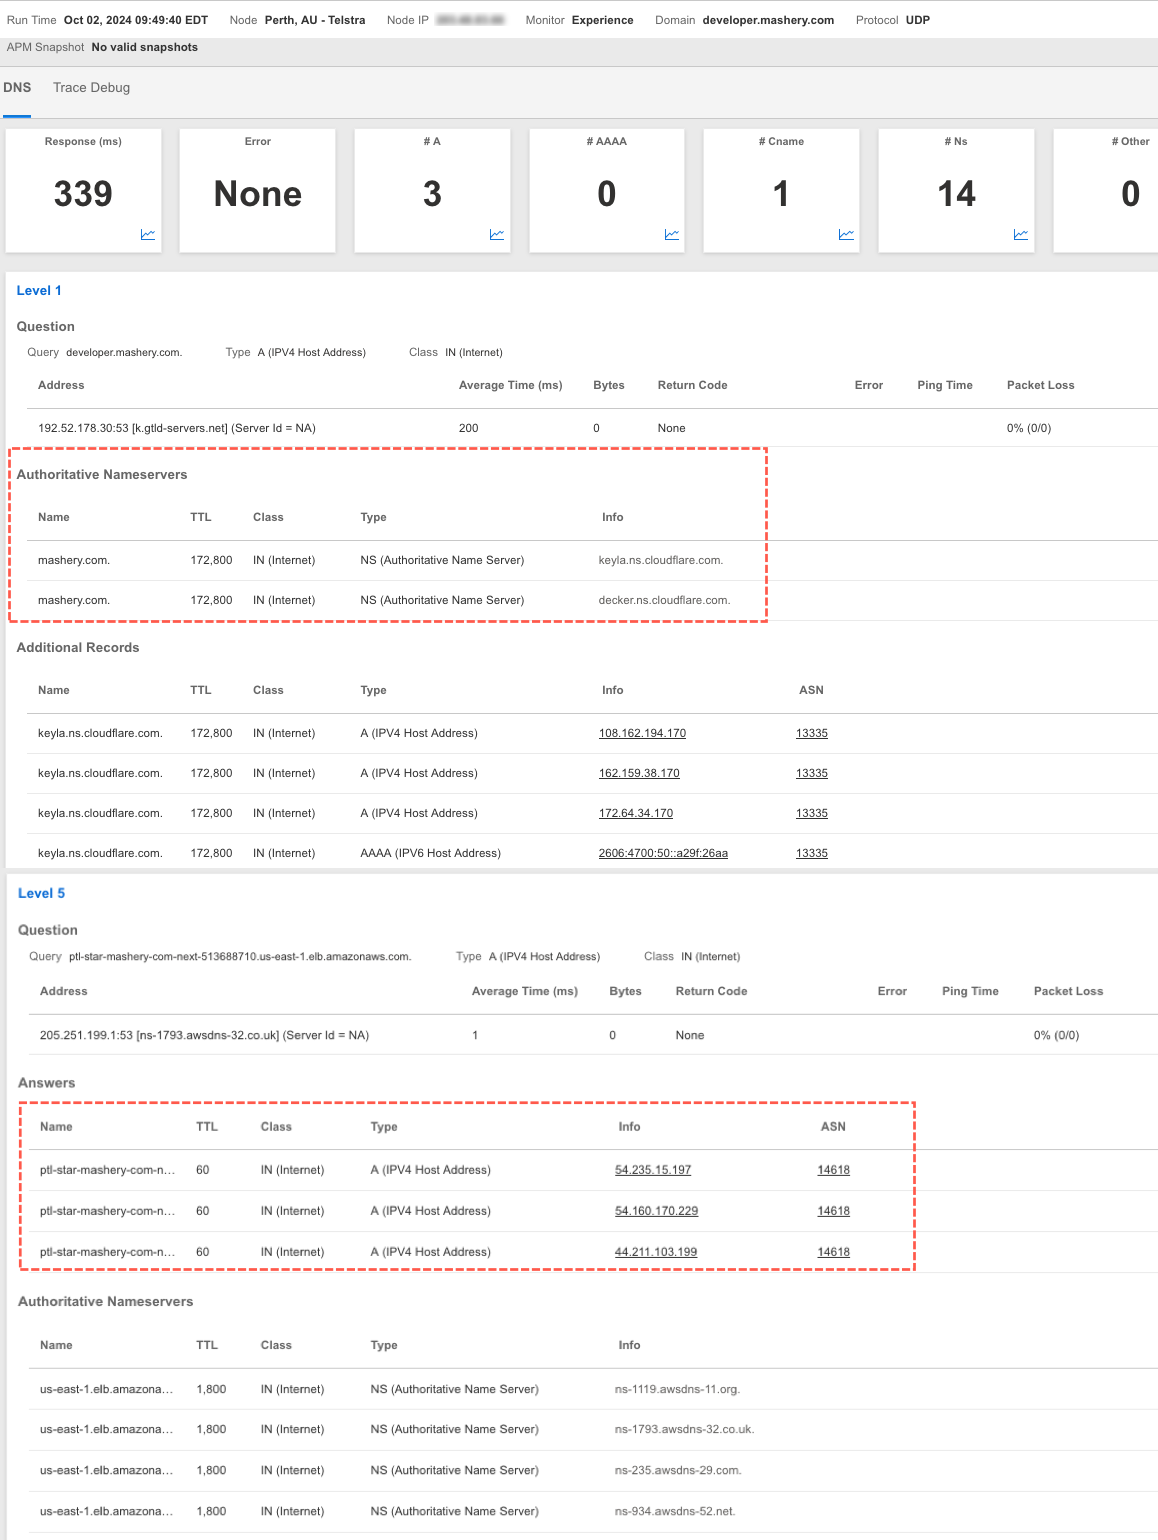Click the Average Time (ms) header in Level 1
The image size is (1158, 1540).
click(x=510, y=386)
